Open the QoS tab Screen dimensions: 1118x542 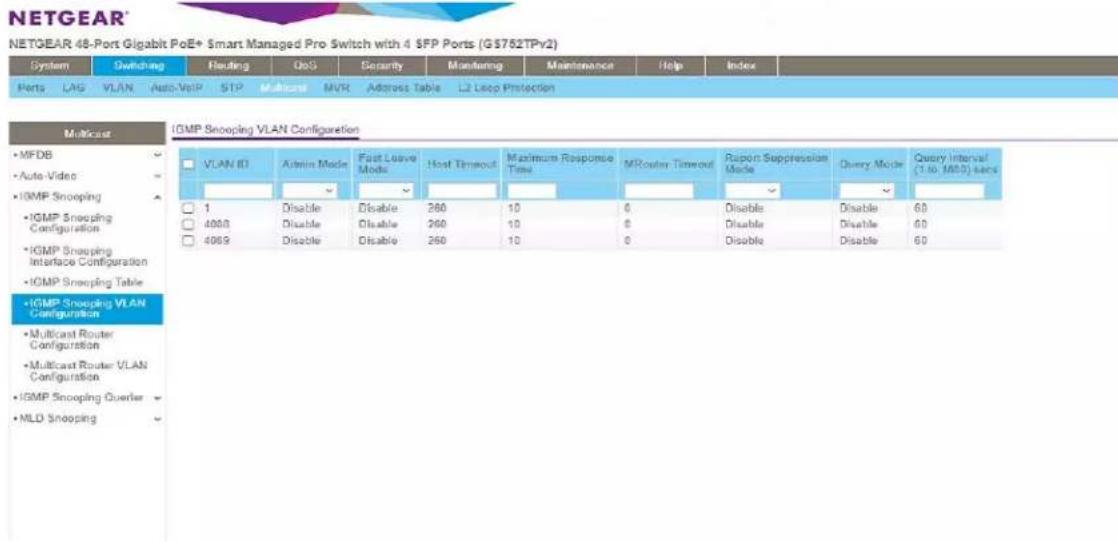click(304, 66)
